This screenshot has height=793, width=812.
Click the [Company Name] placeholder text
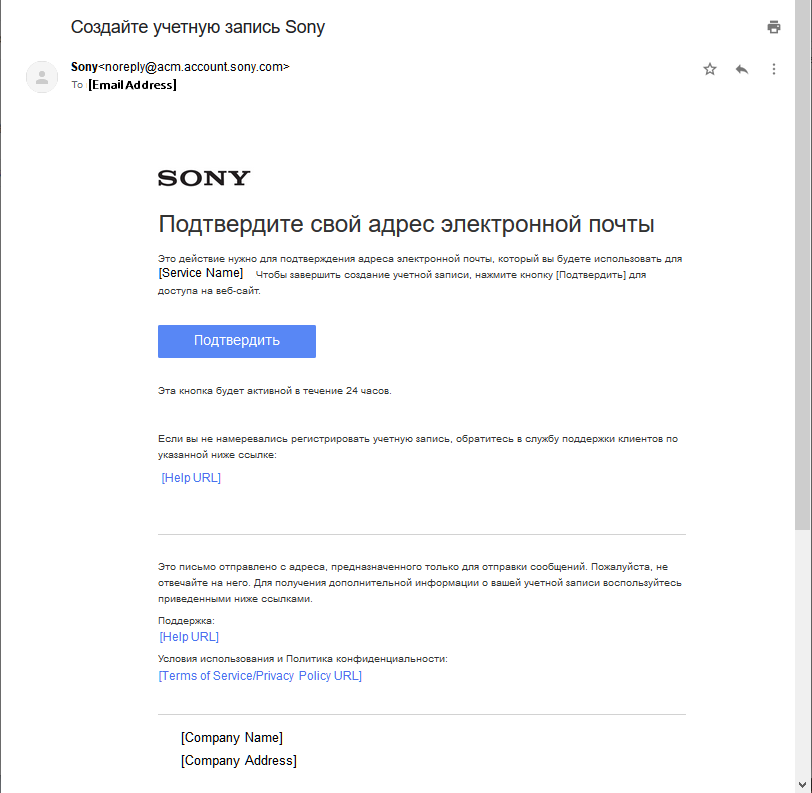(x=231, y=737)
